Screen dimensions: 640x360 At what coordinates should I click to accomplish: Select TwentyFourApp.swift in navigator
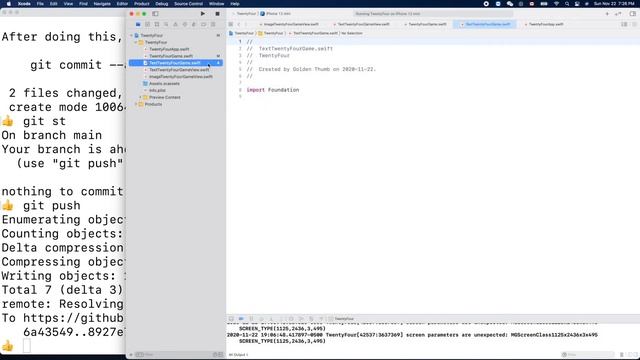click(169, 49)
